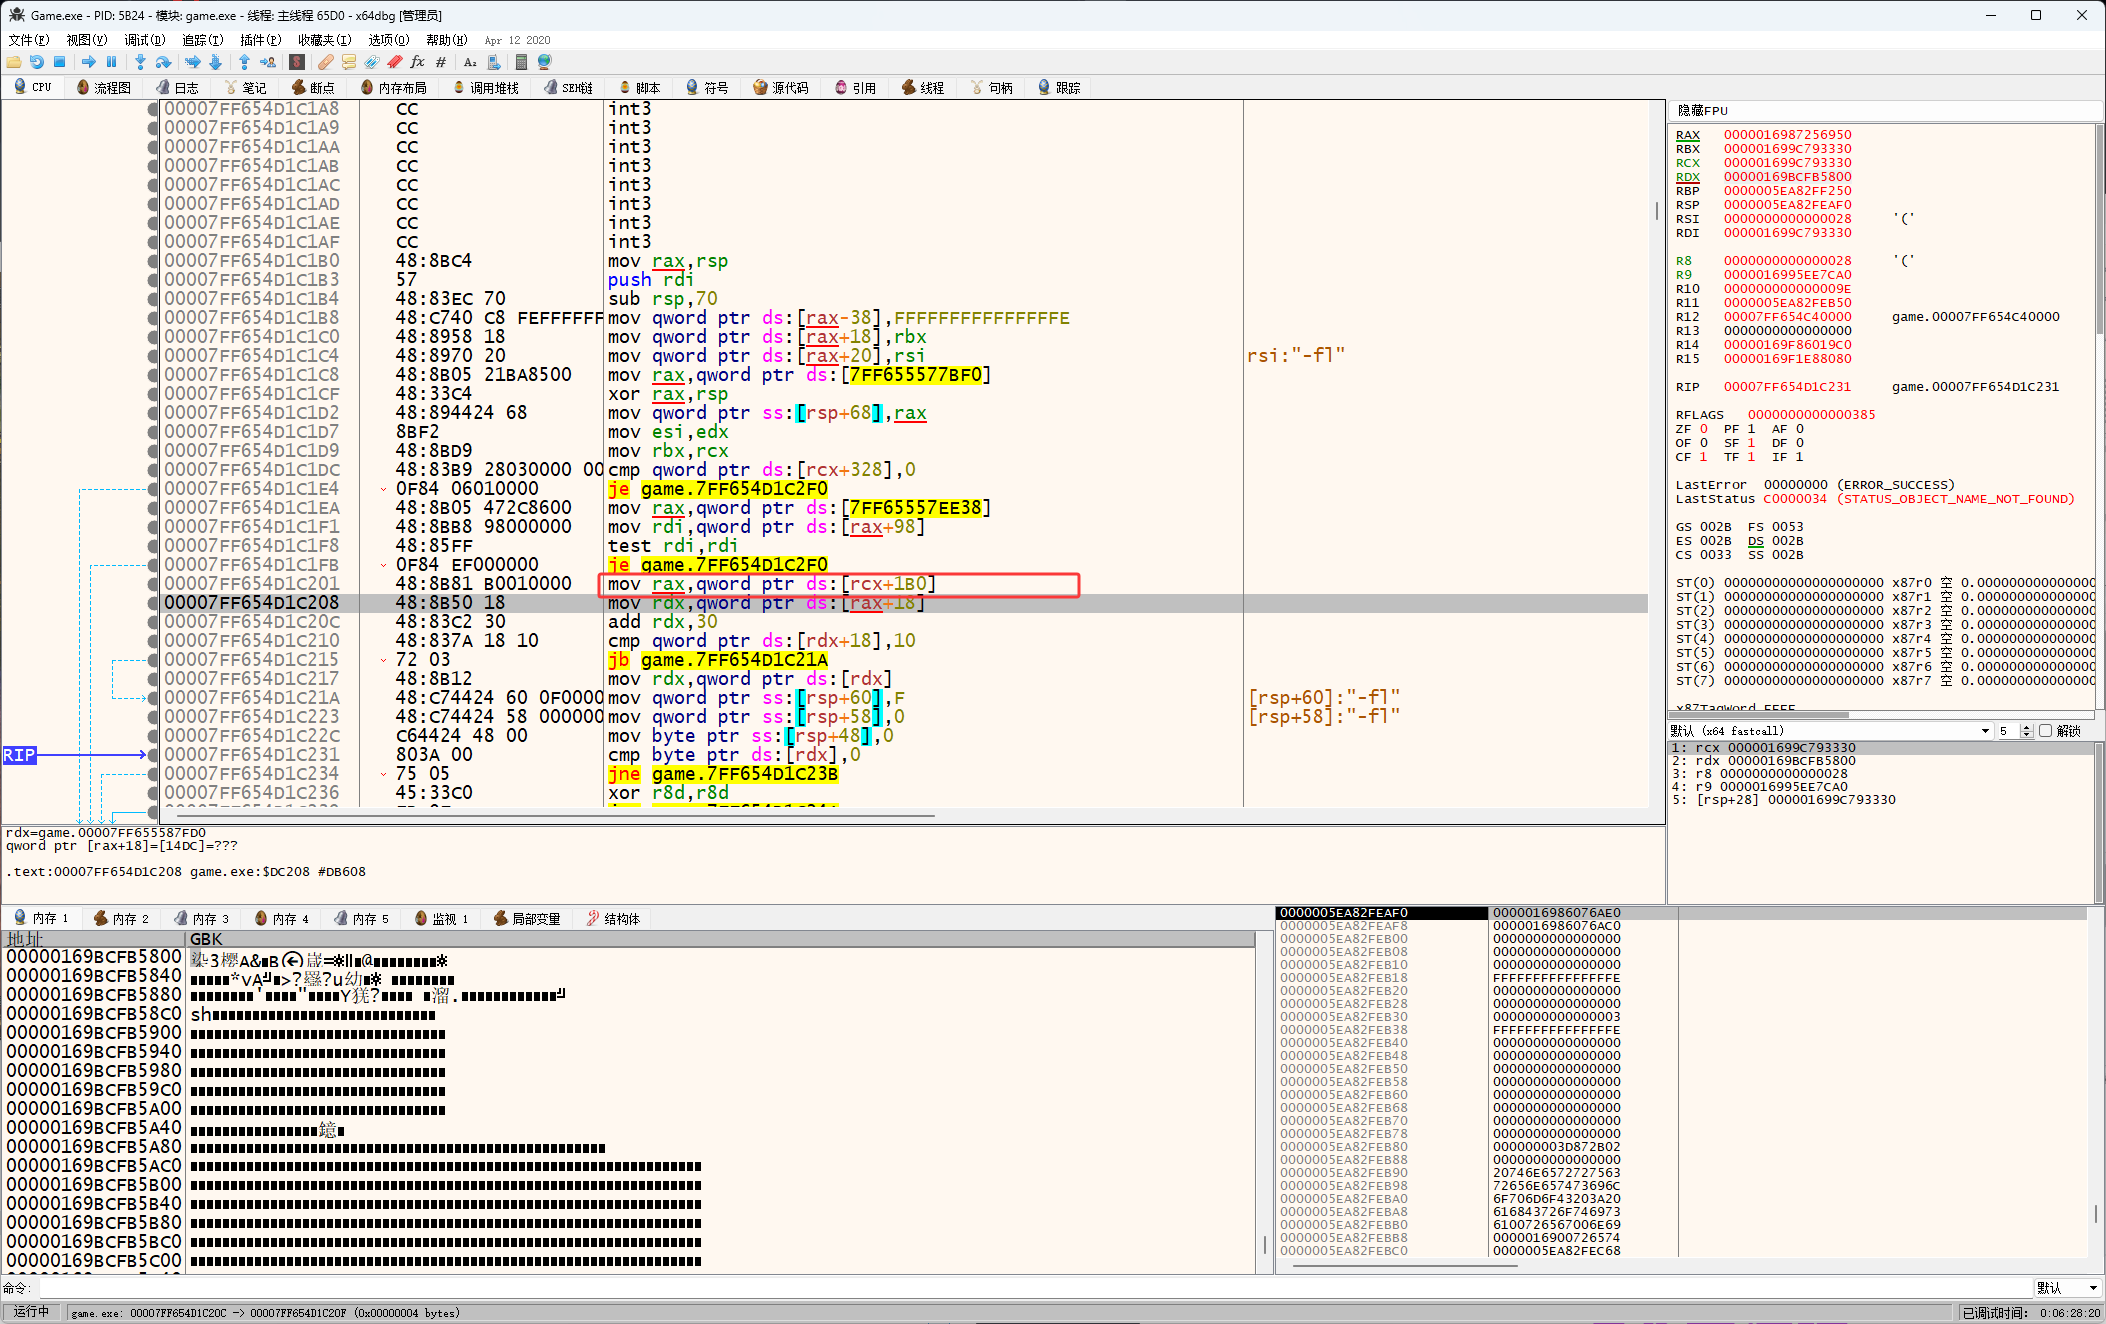Click the Restart debugging toolbar icon

pyautogui.click(x=37, y=62)
